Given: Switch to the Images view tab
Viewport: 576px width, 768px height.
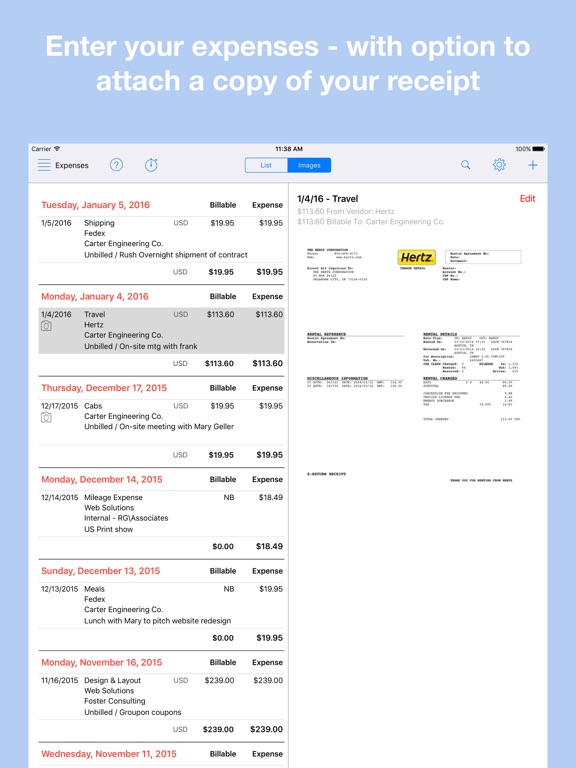Looking at the screenshot, I should [309, 165].
